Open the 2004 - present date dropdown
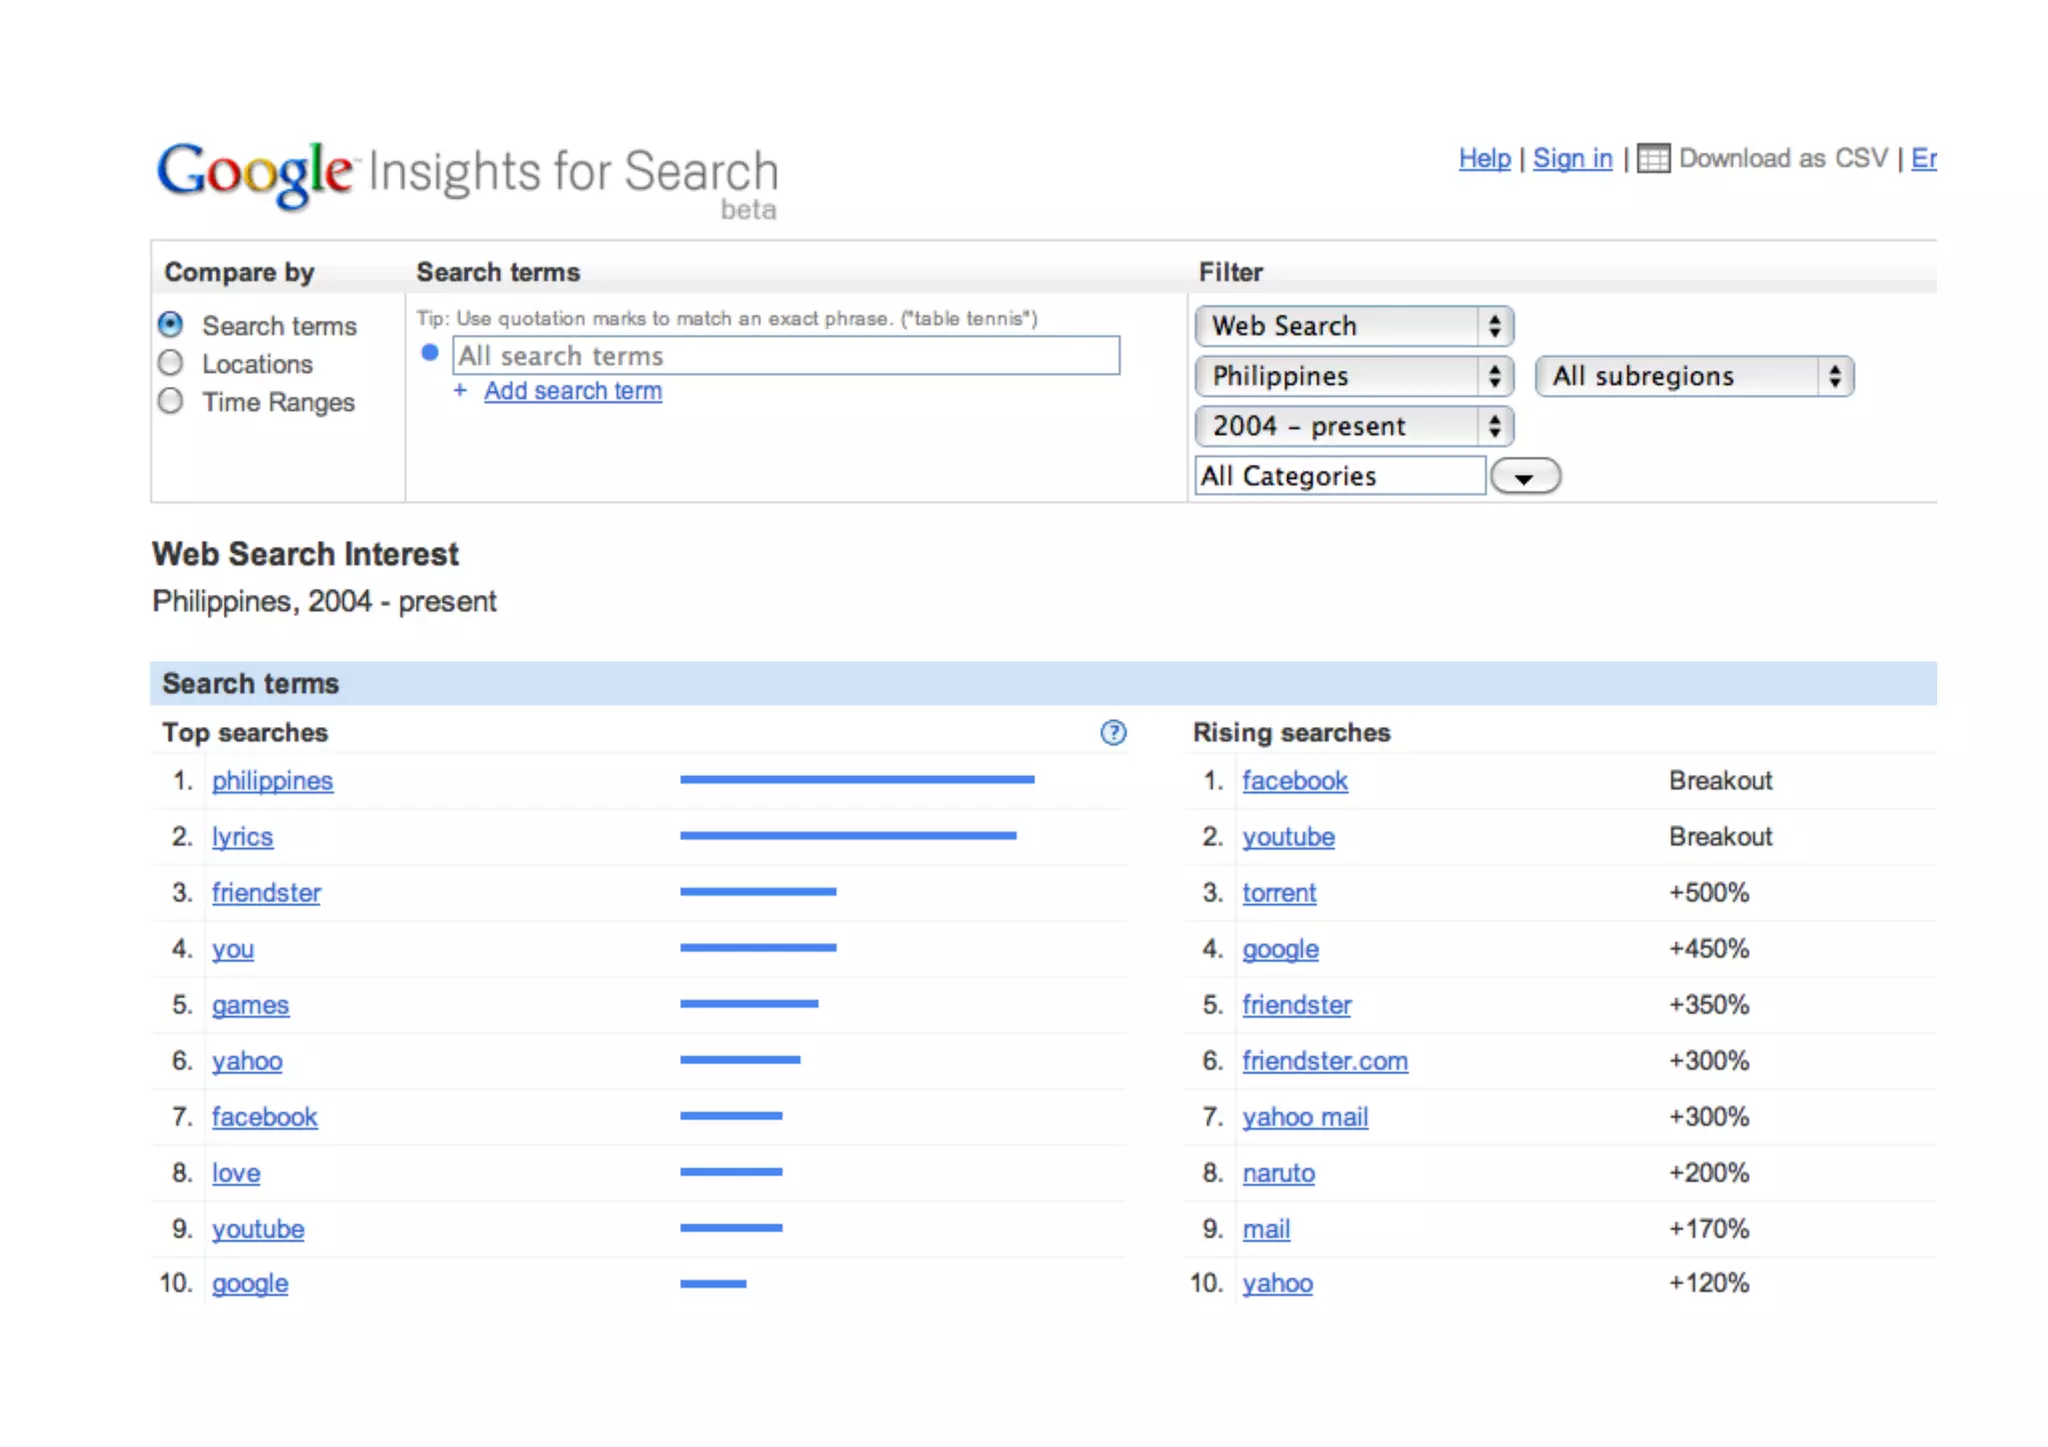 (x=1354, y=426)
